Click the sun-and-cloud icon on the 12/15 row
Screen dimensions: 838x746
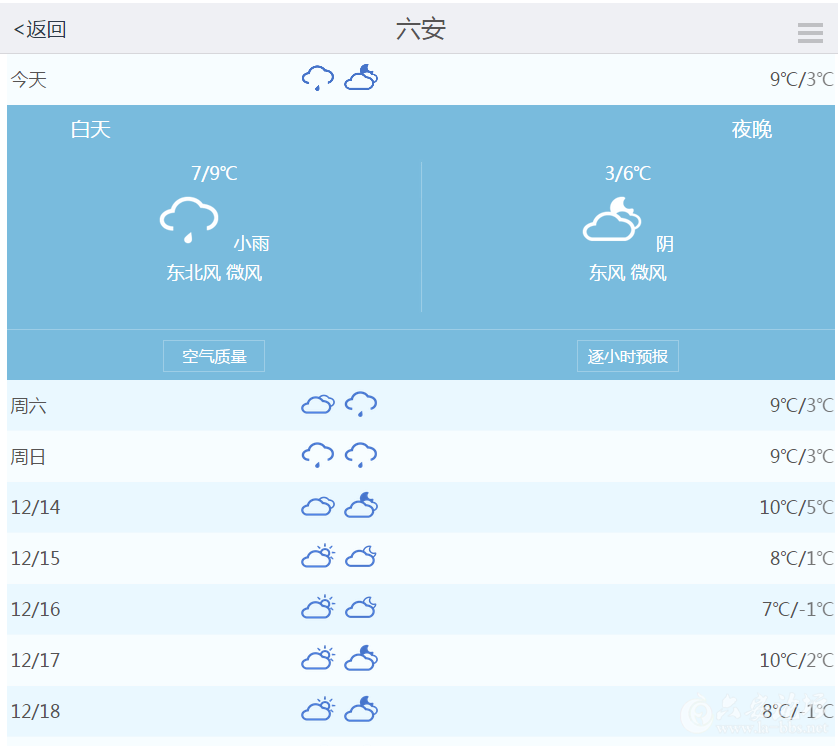318,556
